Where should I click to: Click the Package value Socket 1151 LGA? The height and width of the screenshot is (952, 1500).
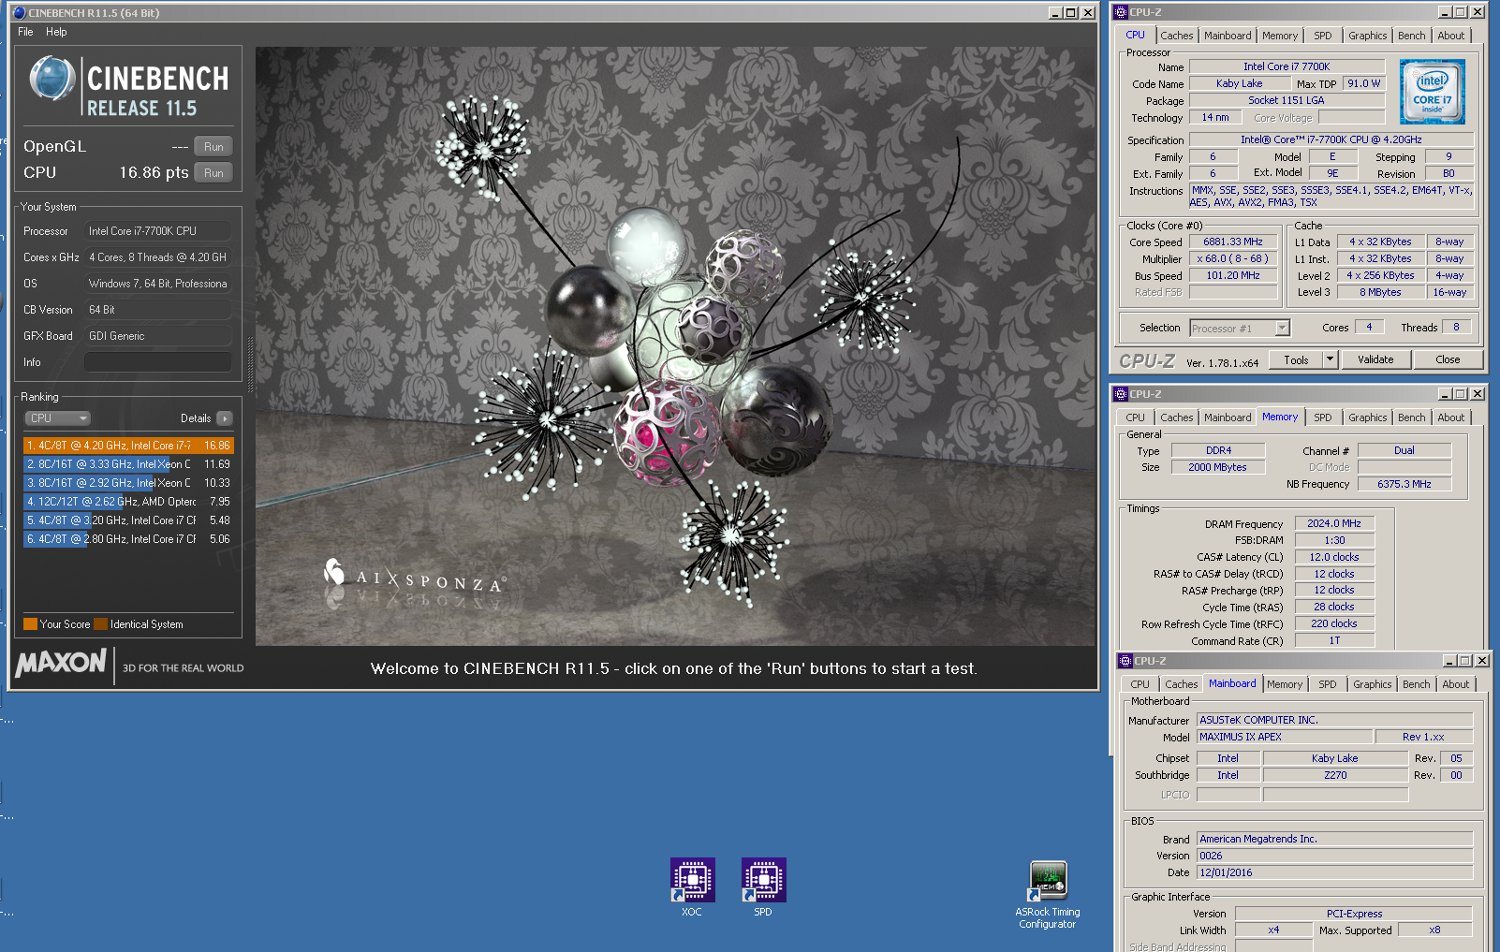[x=1286, y=101]
